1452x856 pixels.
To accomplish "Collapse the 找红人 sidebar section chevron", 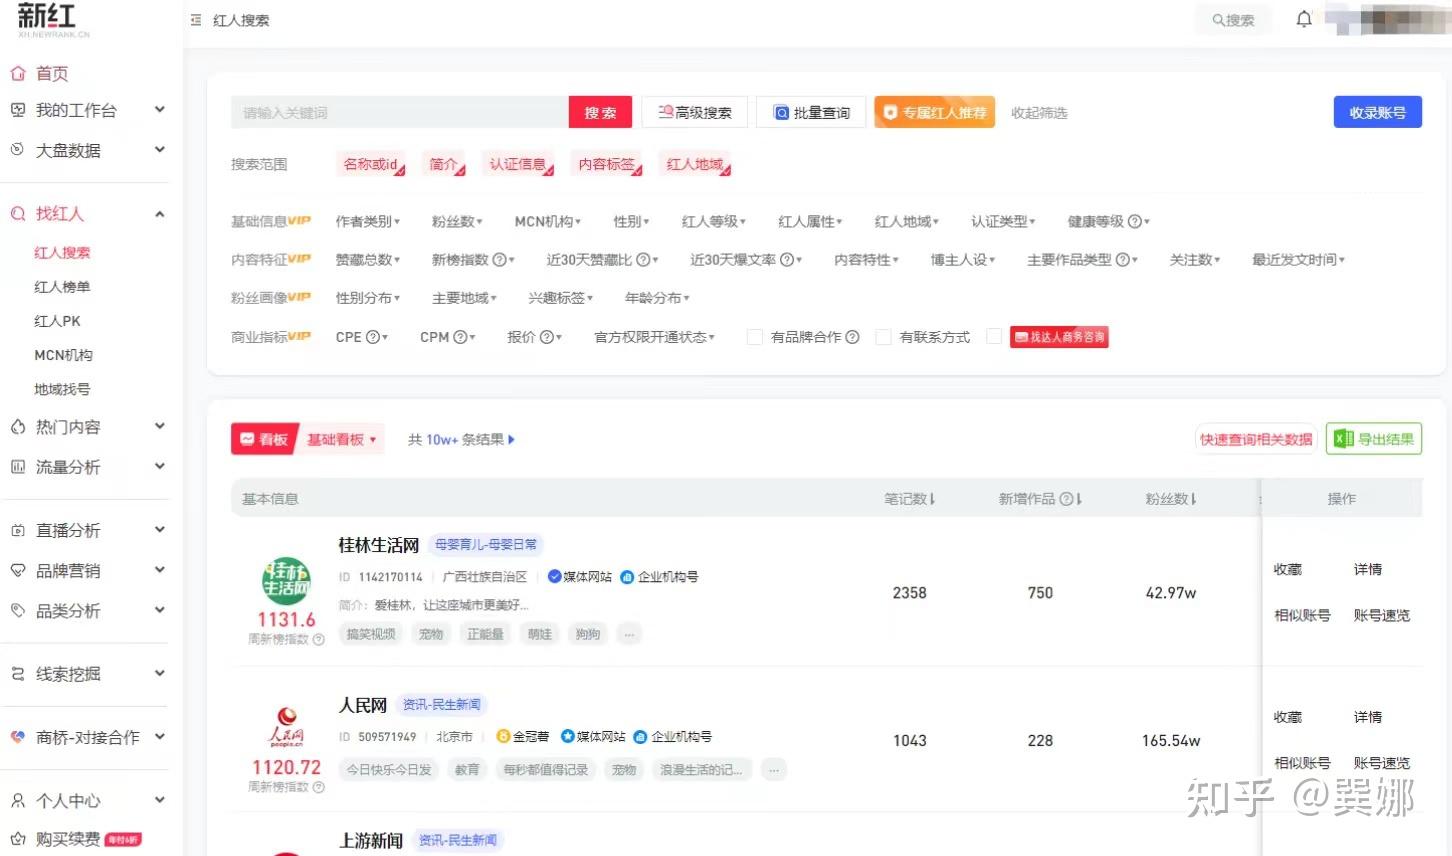I will coord(159,214).
